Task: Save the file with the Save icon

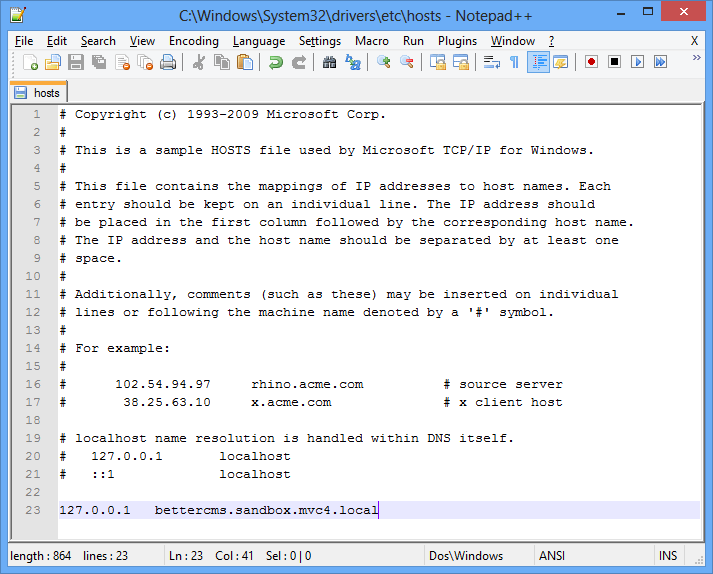Action: click(76, 62)
